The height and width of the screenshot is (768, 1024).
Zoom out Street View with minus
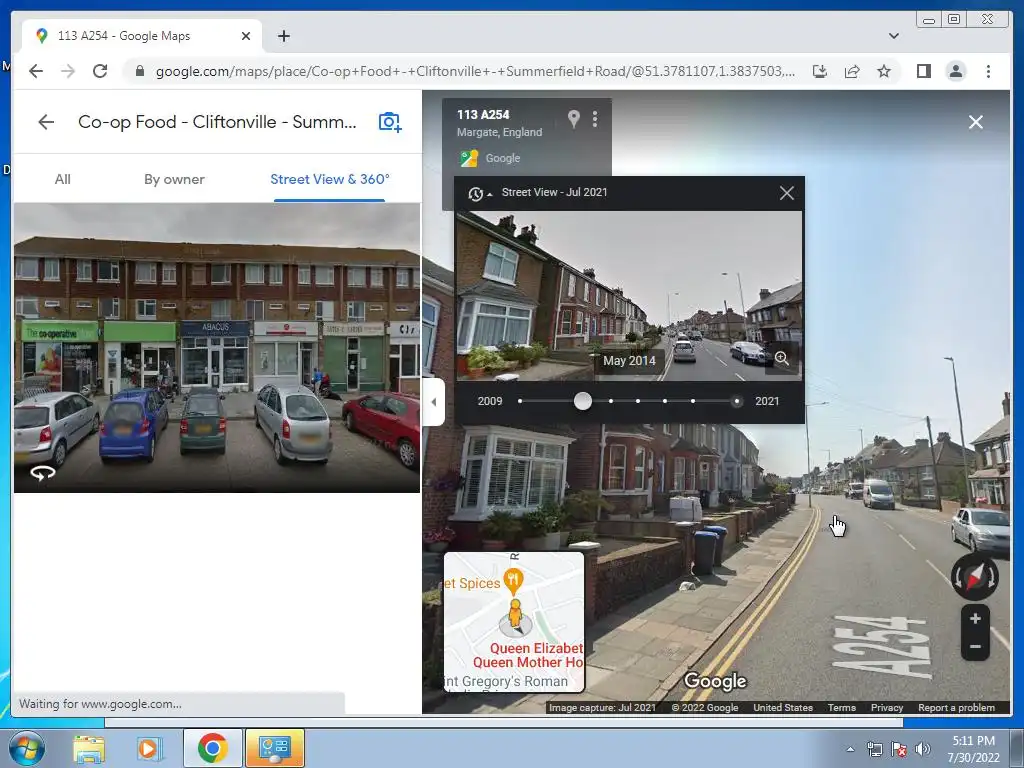click(975, 647)
